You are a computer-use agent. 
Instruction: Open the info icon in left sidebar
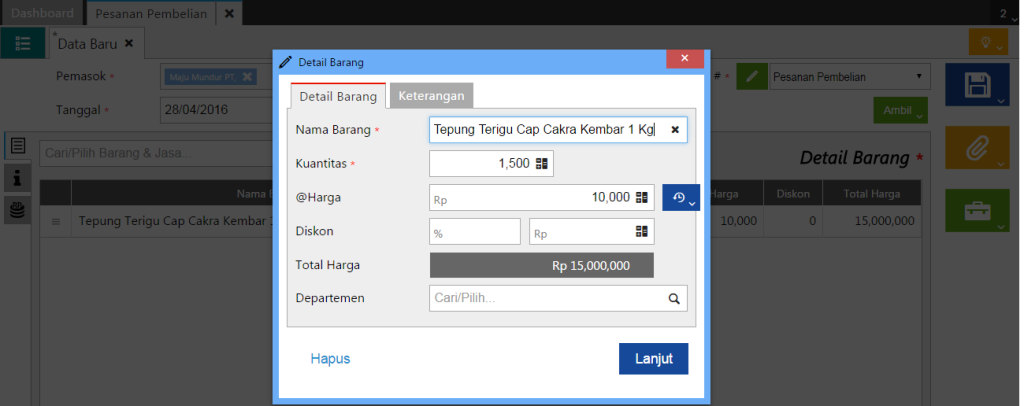coord(17,177)
